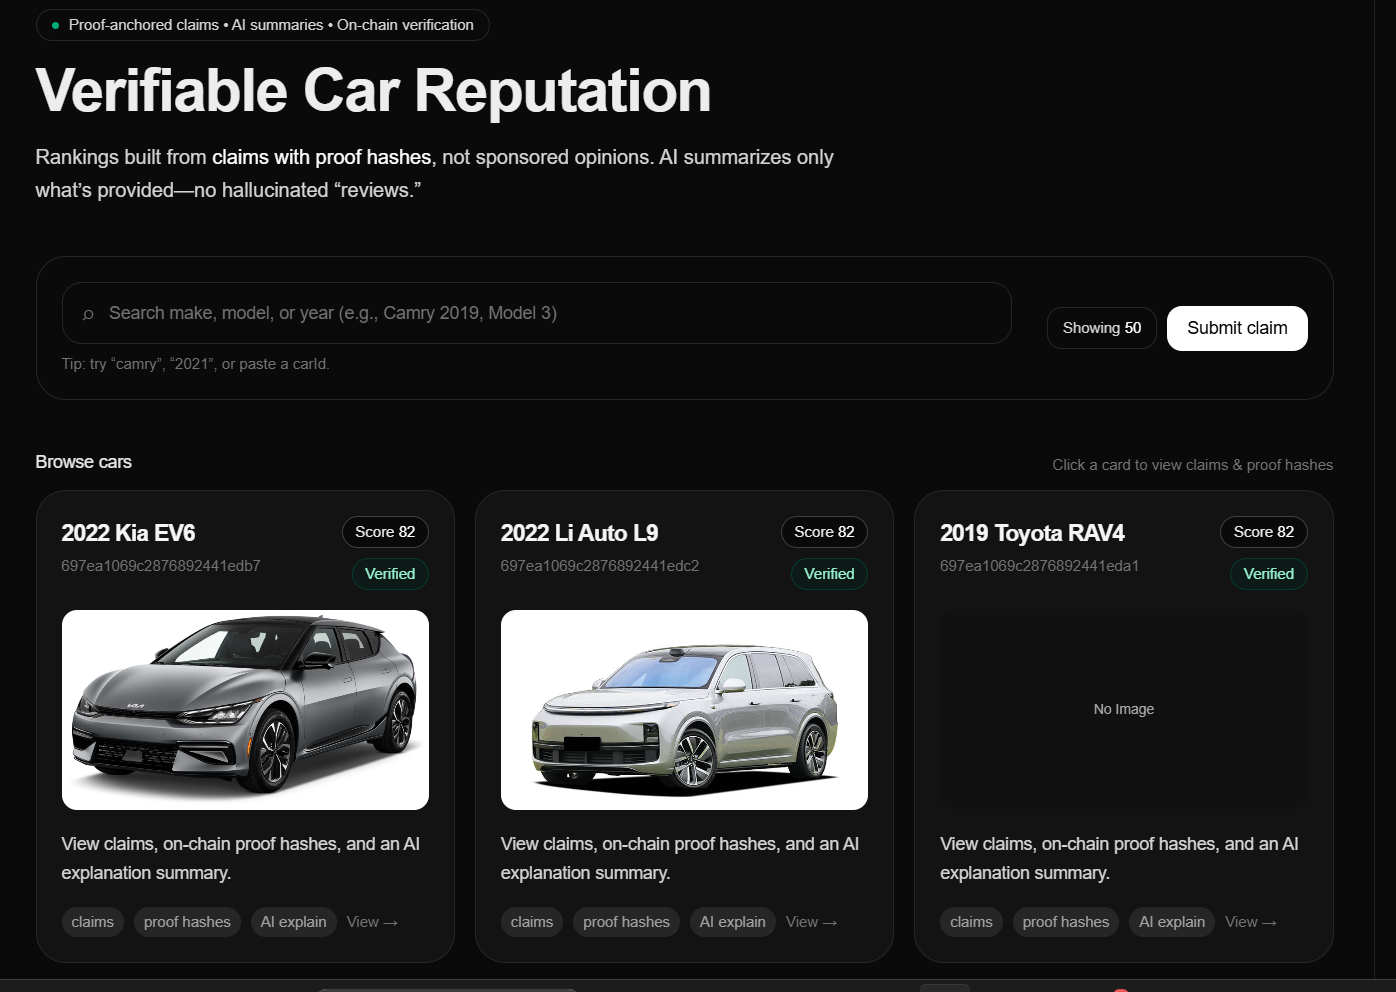Open the 2022 Li Auto L9 card title
The image size is (1396, 992).
[x=579, y=533]
